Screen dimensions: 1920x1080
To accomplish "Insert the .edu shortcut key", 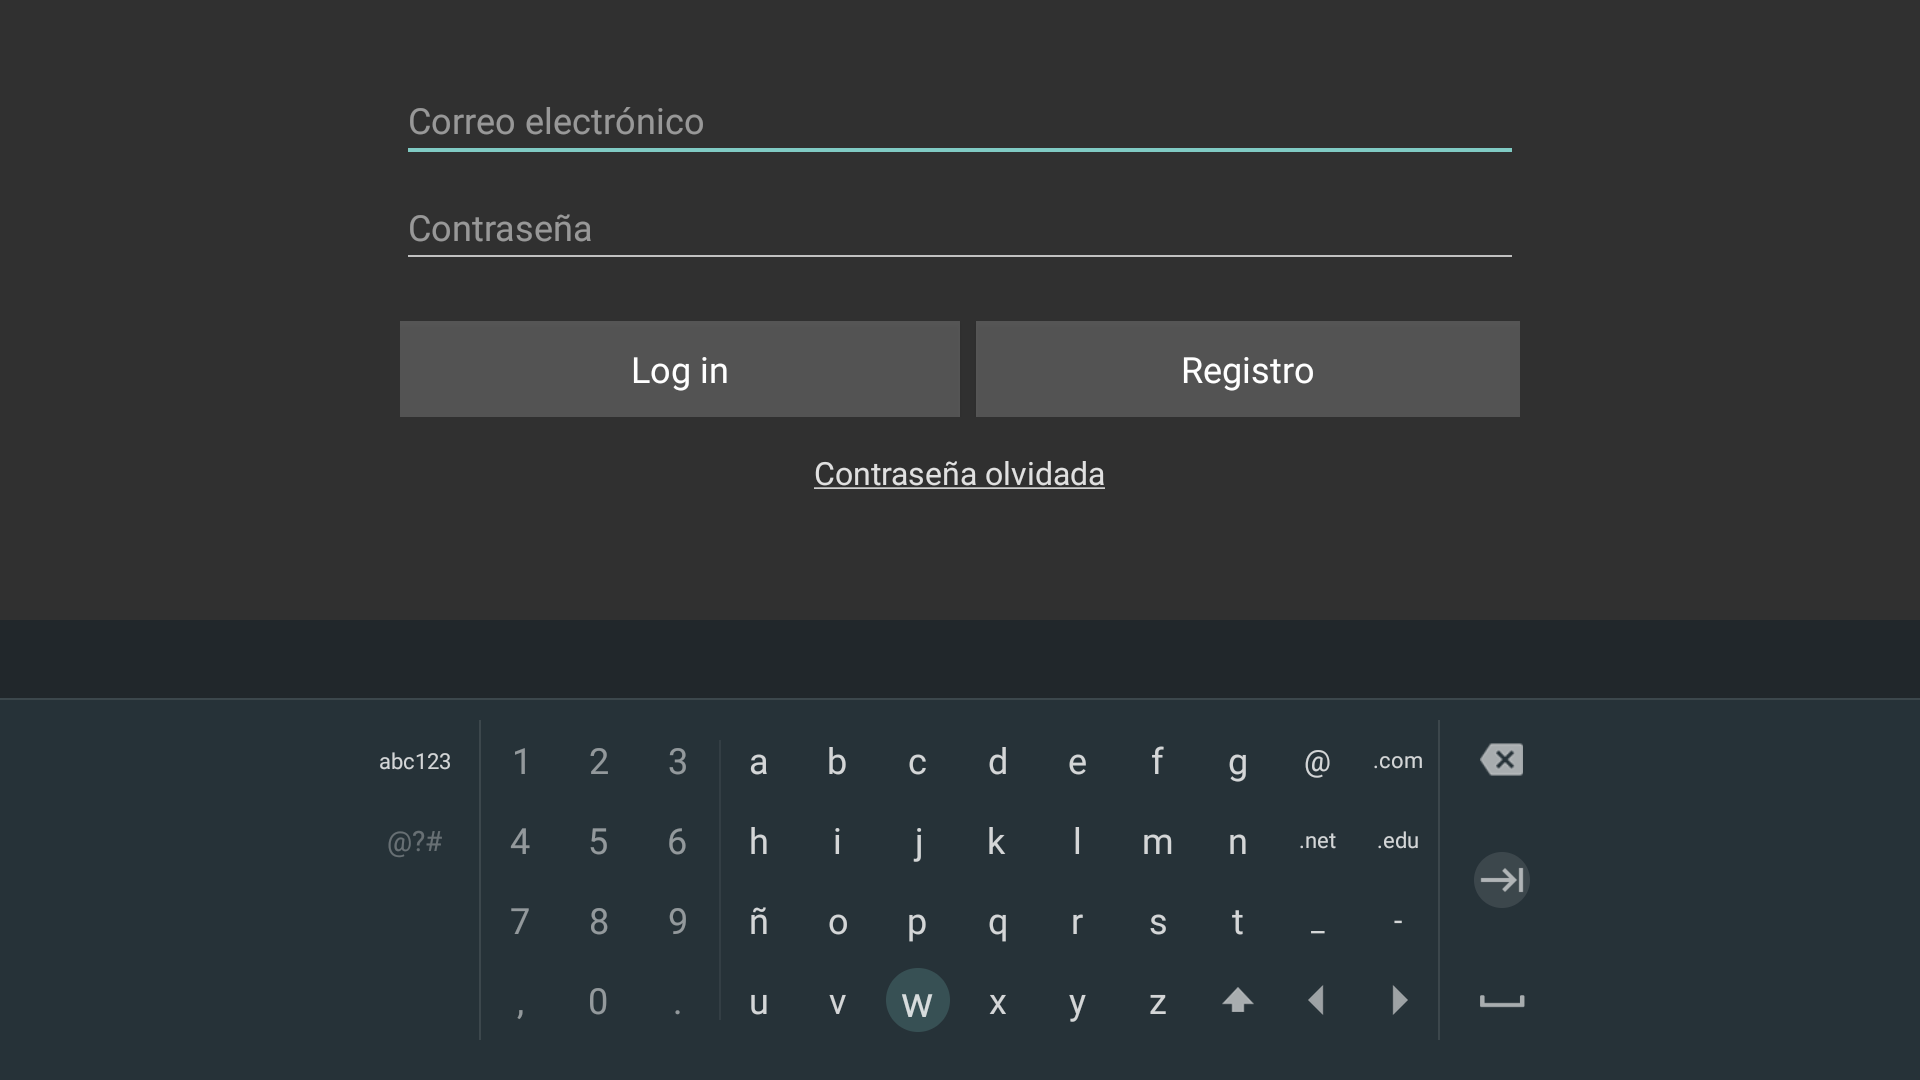I will click(x=1397, y=841).
